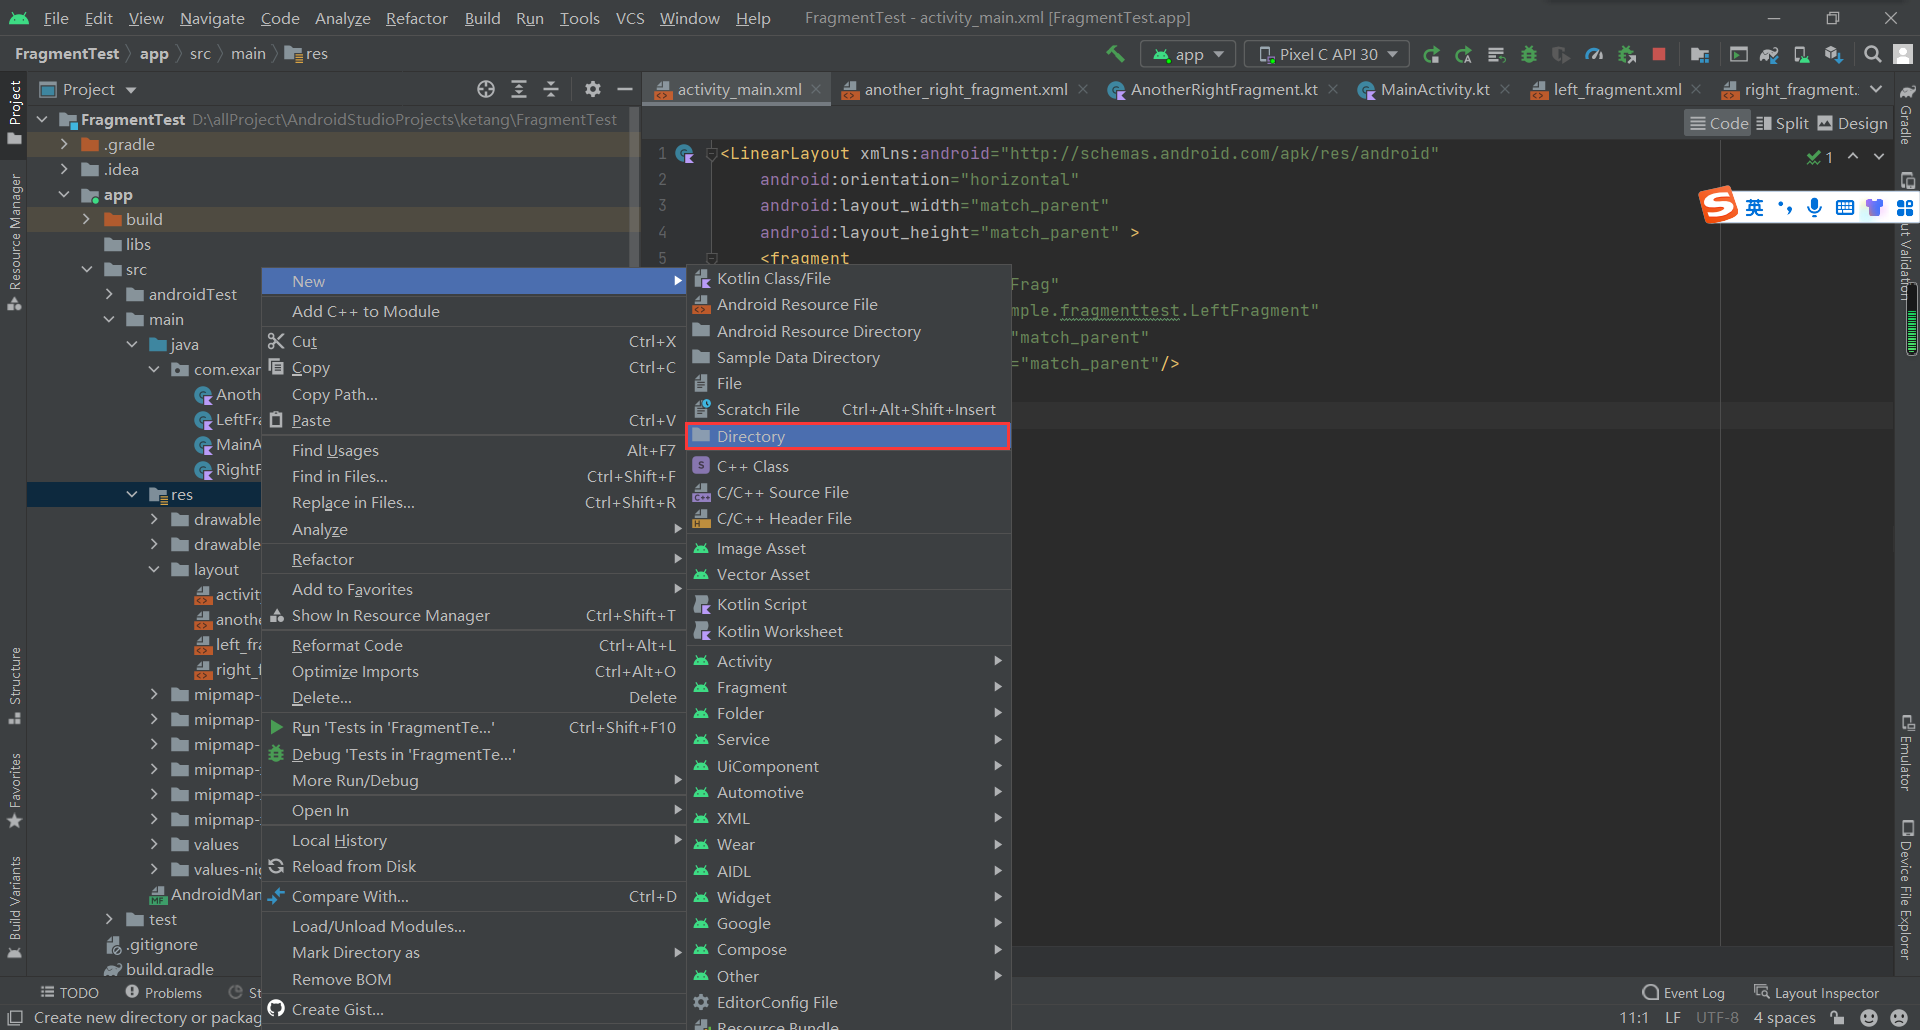This screenshot has width=1920, height=1030.
Task: Open the Profiler gauge icon
Action: click(1594, 54)
